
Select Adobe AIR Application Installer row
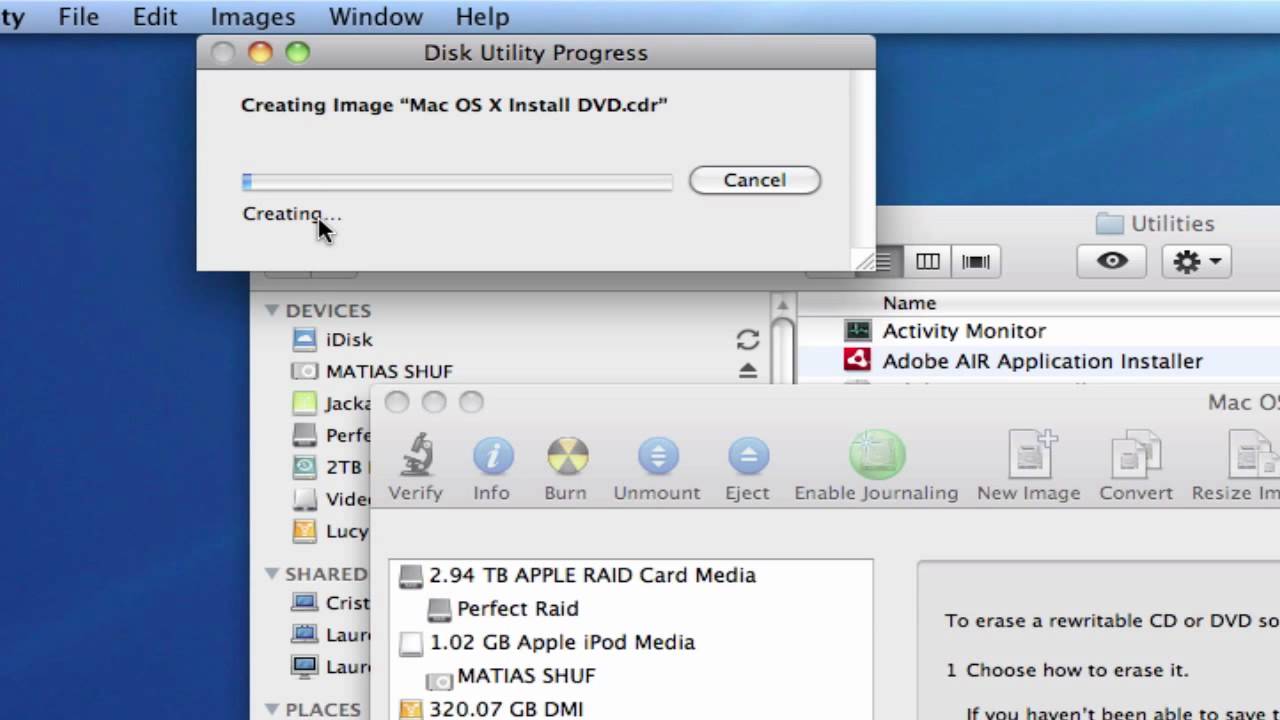click(1040, 361)
